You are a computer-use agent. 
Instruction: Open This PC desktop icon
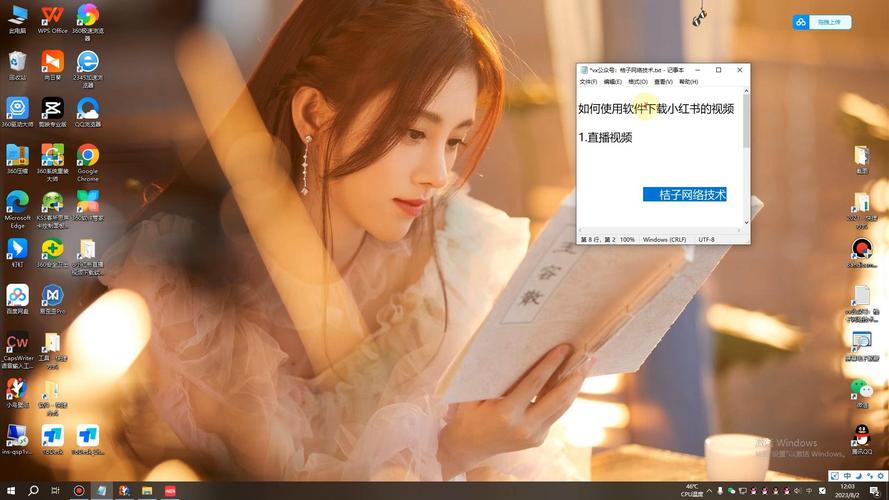(x=17, y=15)
